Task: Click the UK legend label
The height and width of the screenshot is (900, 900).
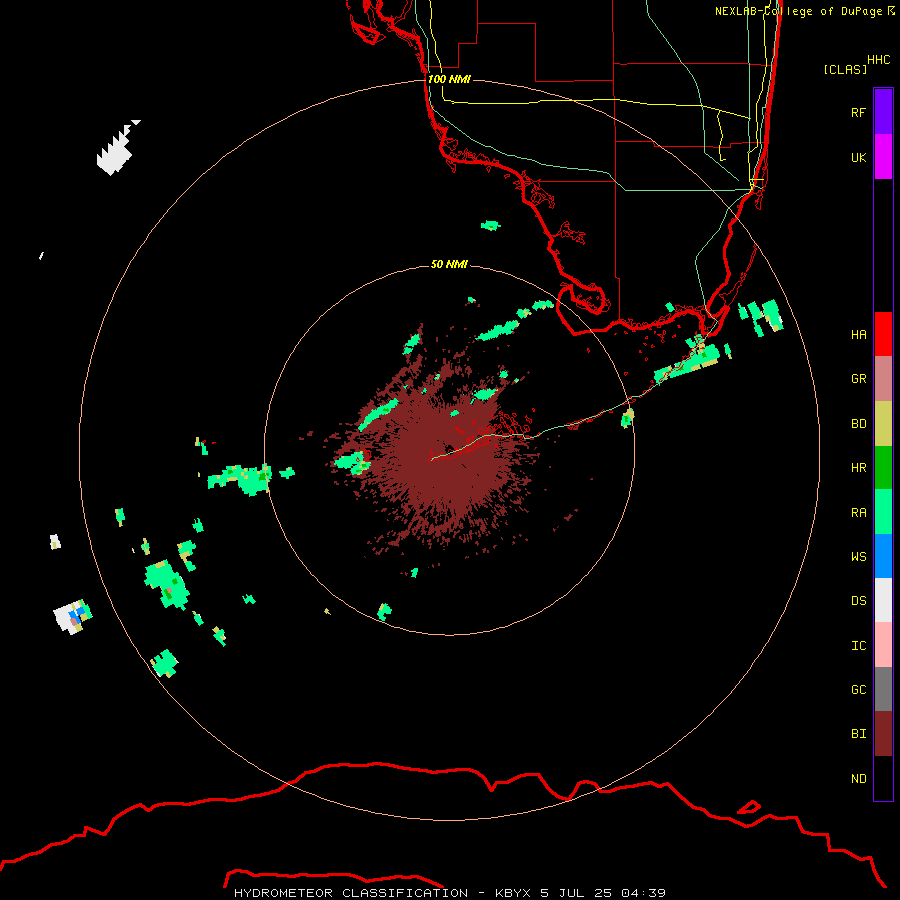Action: pos(858,157)
